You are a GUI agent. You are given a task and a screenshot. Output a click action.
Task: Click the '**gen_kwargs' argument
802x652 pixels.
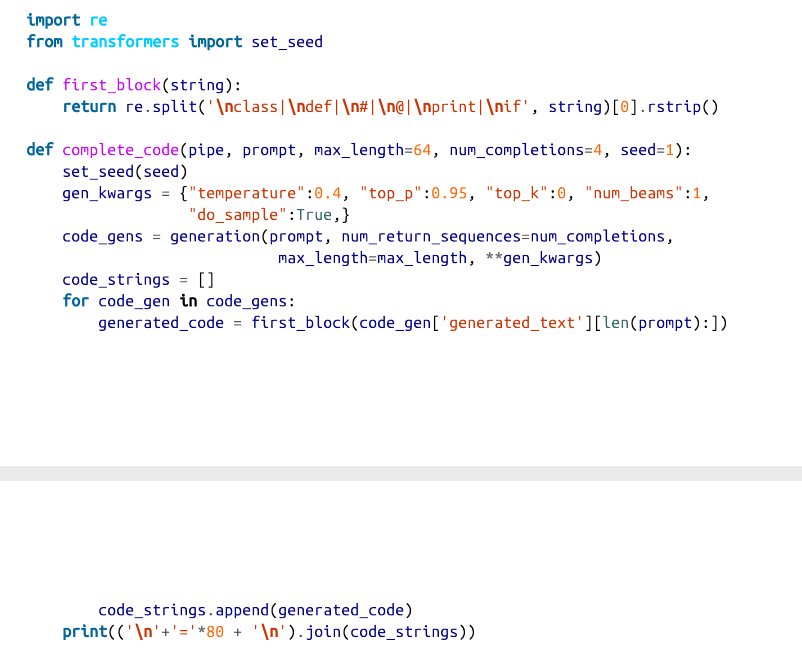(x=539, y=258)
